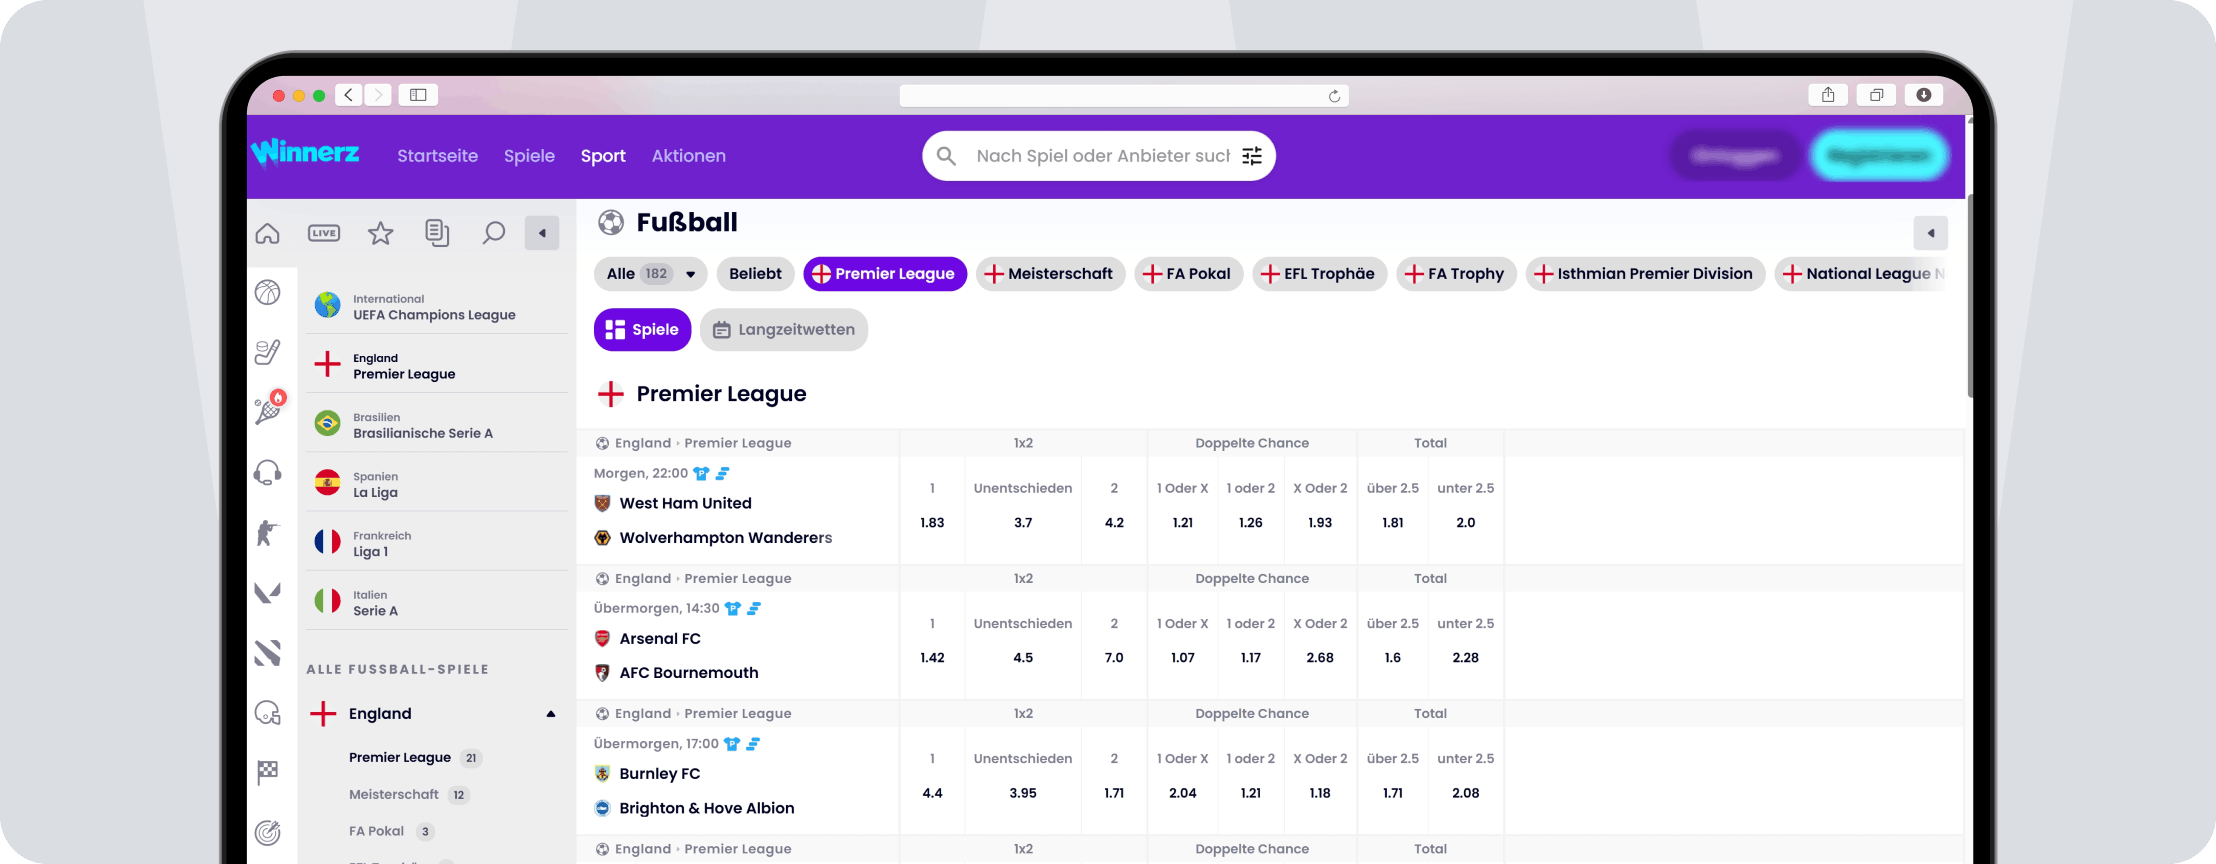Screen dimensions: 2216x864
Task: Open Sport navigation item
Action: tap(603, 156)
